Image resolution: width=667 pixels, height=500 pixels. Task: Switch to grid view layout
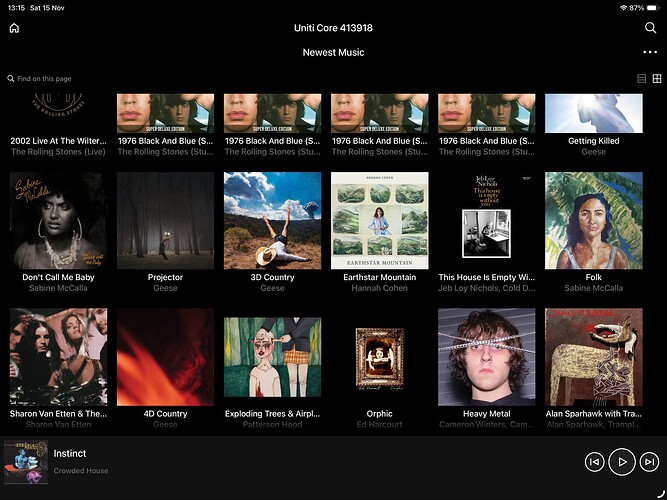pos(657,78)
